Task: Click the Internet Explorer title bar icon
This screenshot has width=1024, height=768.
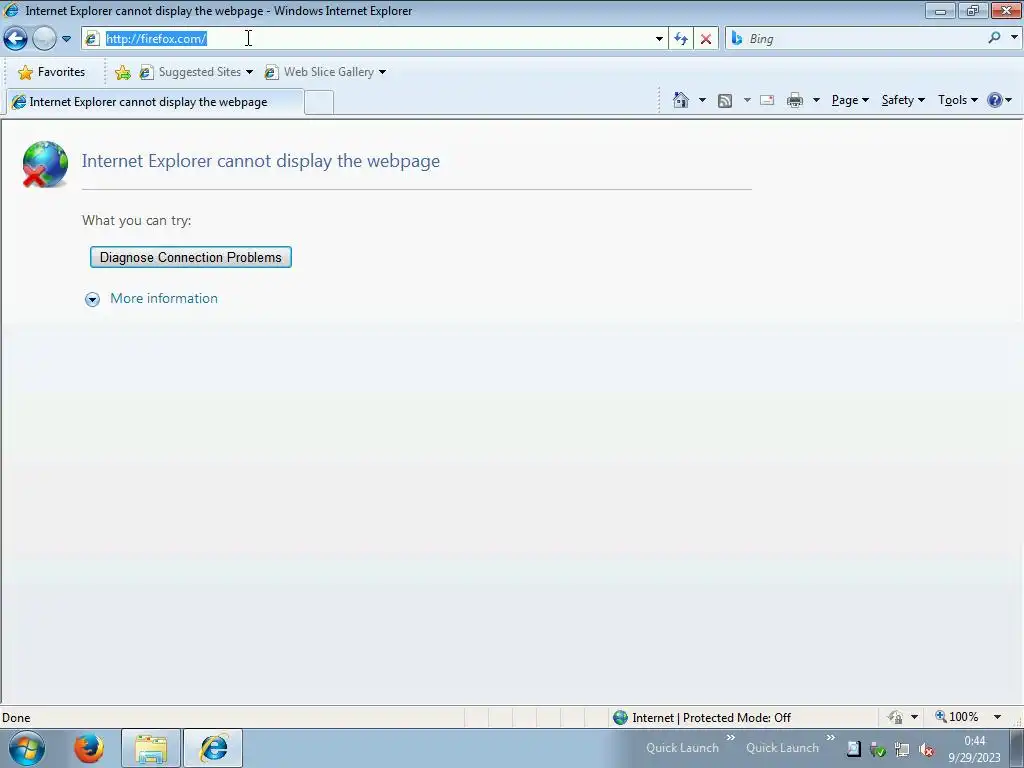Action: [x=11, y=10]
